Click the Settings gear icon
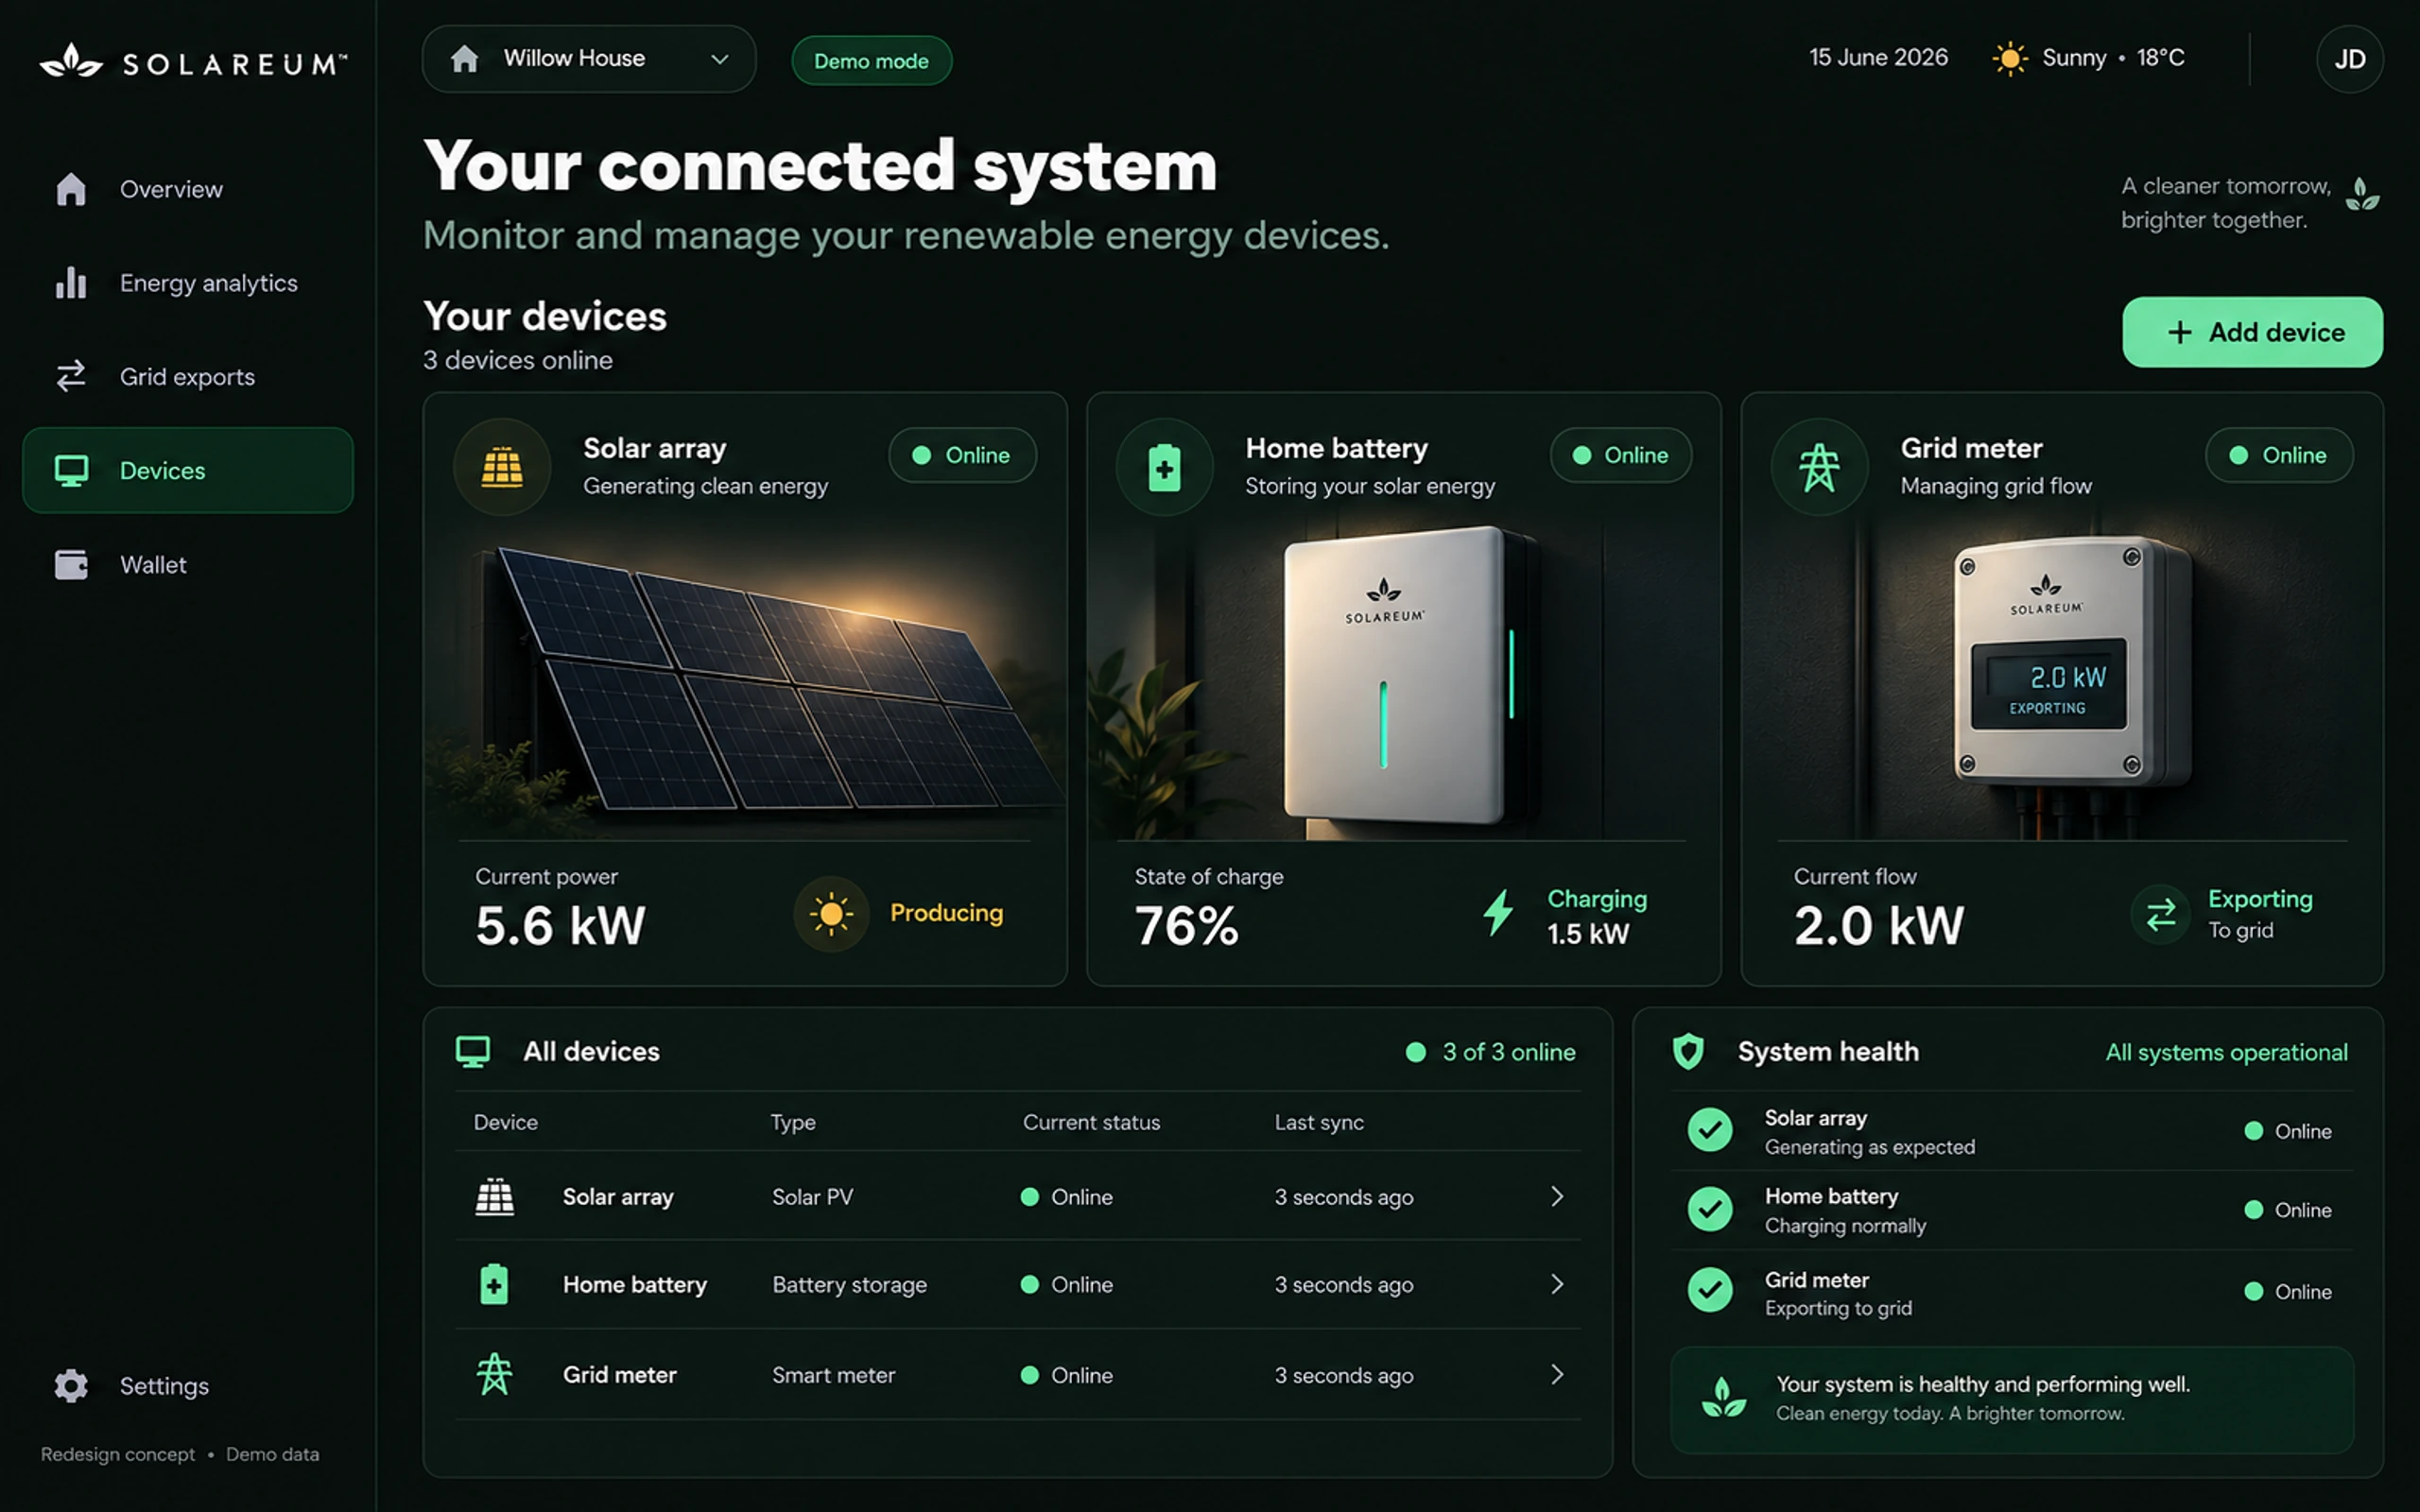2420x1512 pixels. tap(71, 1385)
